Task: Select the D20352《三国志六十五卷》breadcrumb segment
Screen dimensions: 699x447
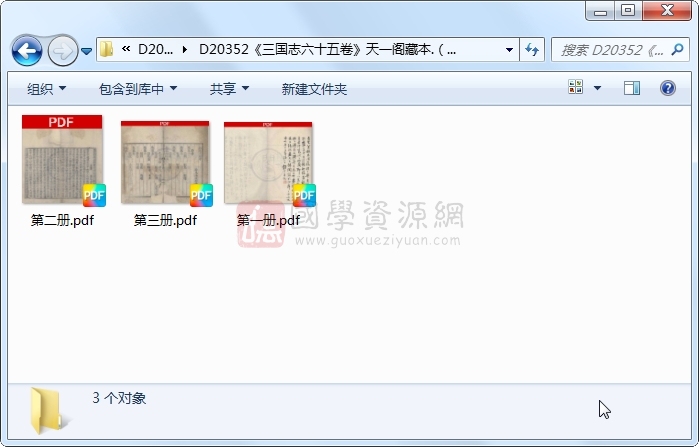Action: pyautogui.click(x=327, y=49)
